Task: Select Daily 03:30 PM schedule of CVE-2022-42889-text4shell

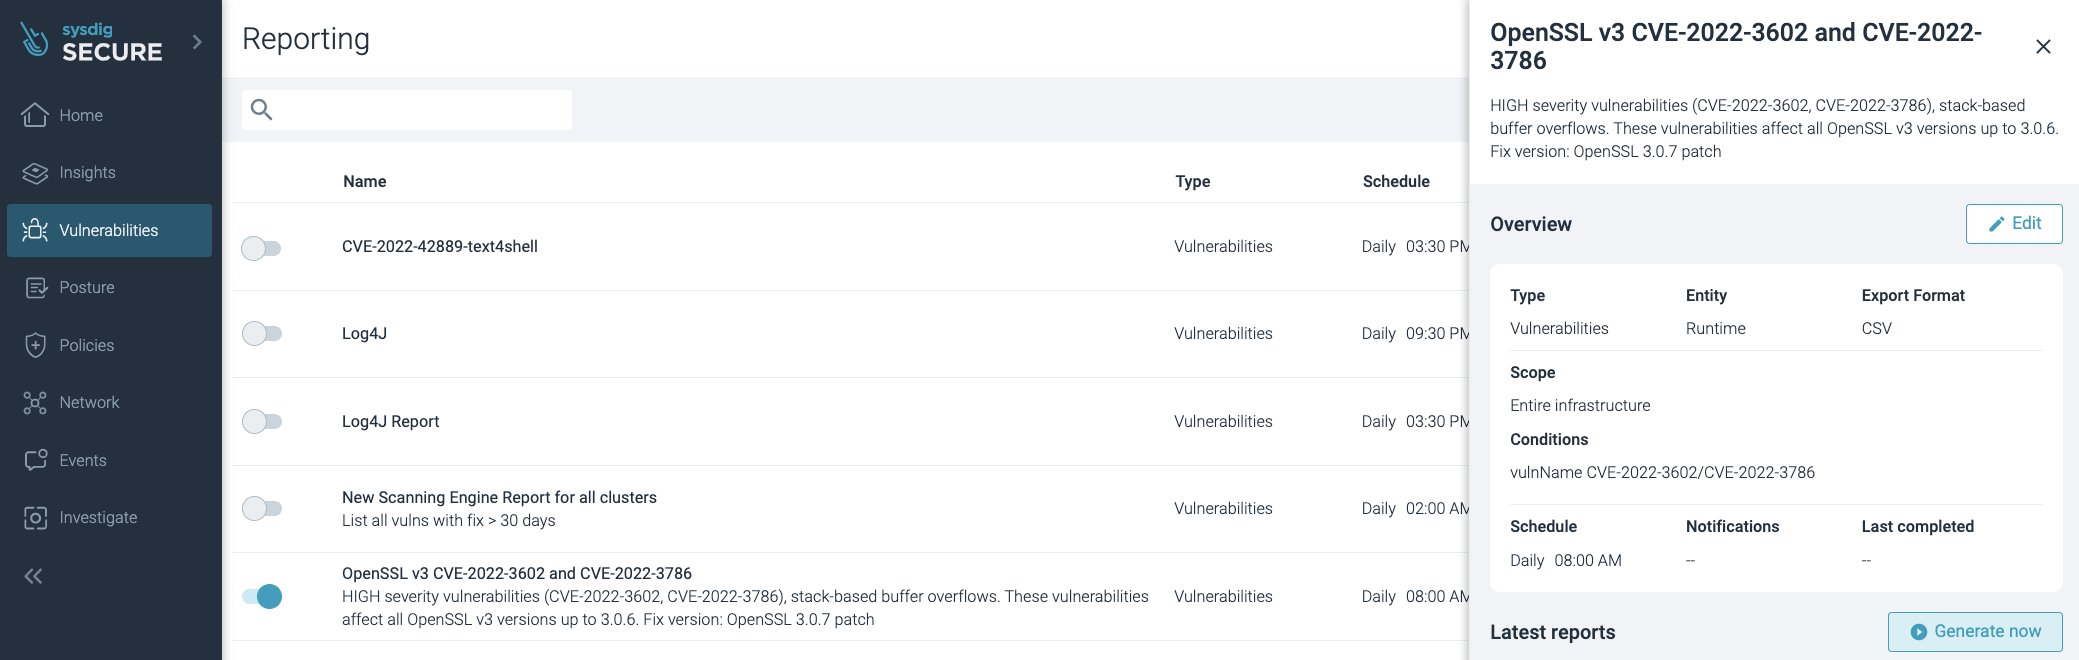Action: [x=1415, y=247]
